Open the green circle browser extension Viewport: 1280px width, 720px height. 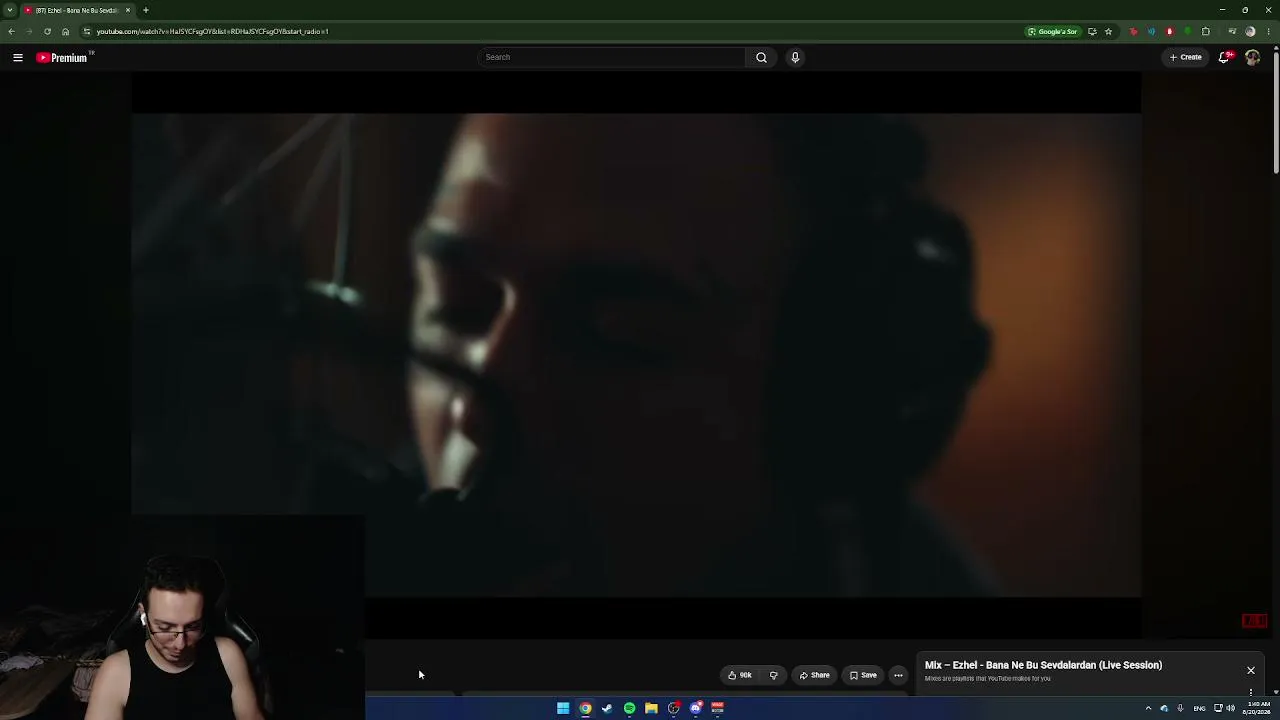(1187, 31)
